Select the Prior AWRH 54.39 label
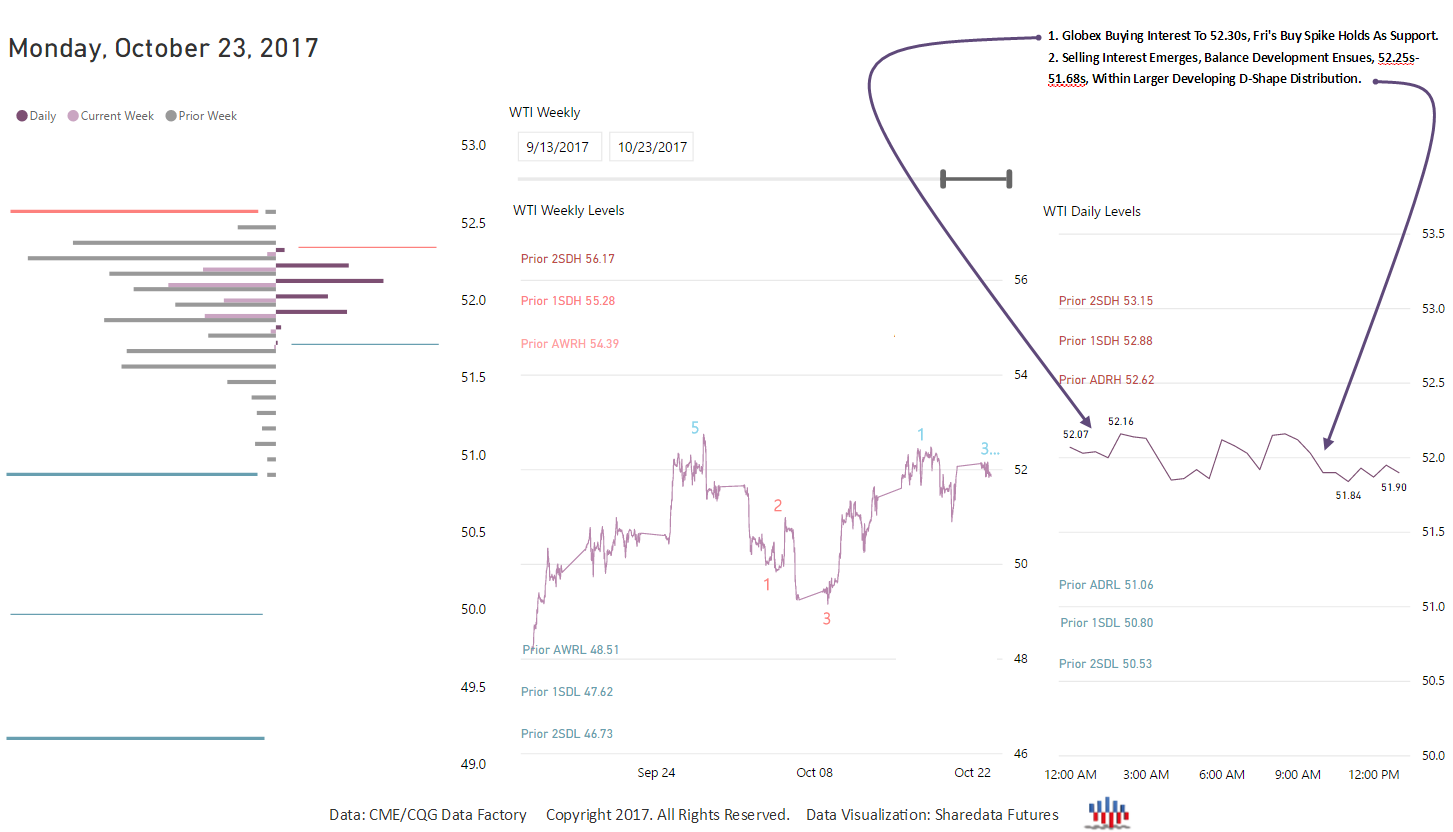Image resolution: width=1453 pixels, height=832 pixels. (569, 344)
